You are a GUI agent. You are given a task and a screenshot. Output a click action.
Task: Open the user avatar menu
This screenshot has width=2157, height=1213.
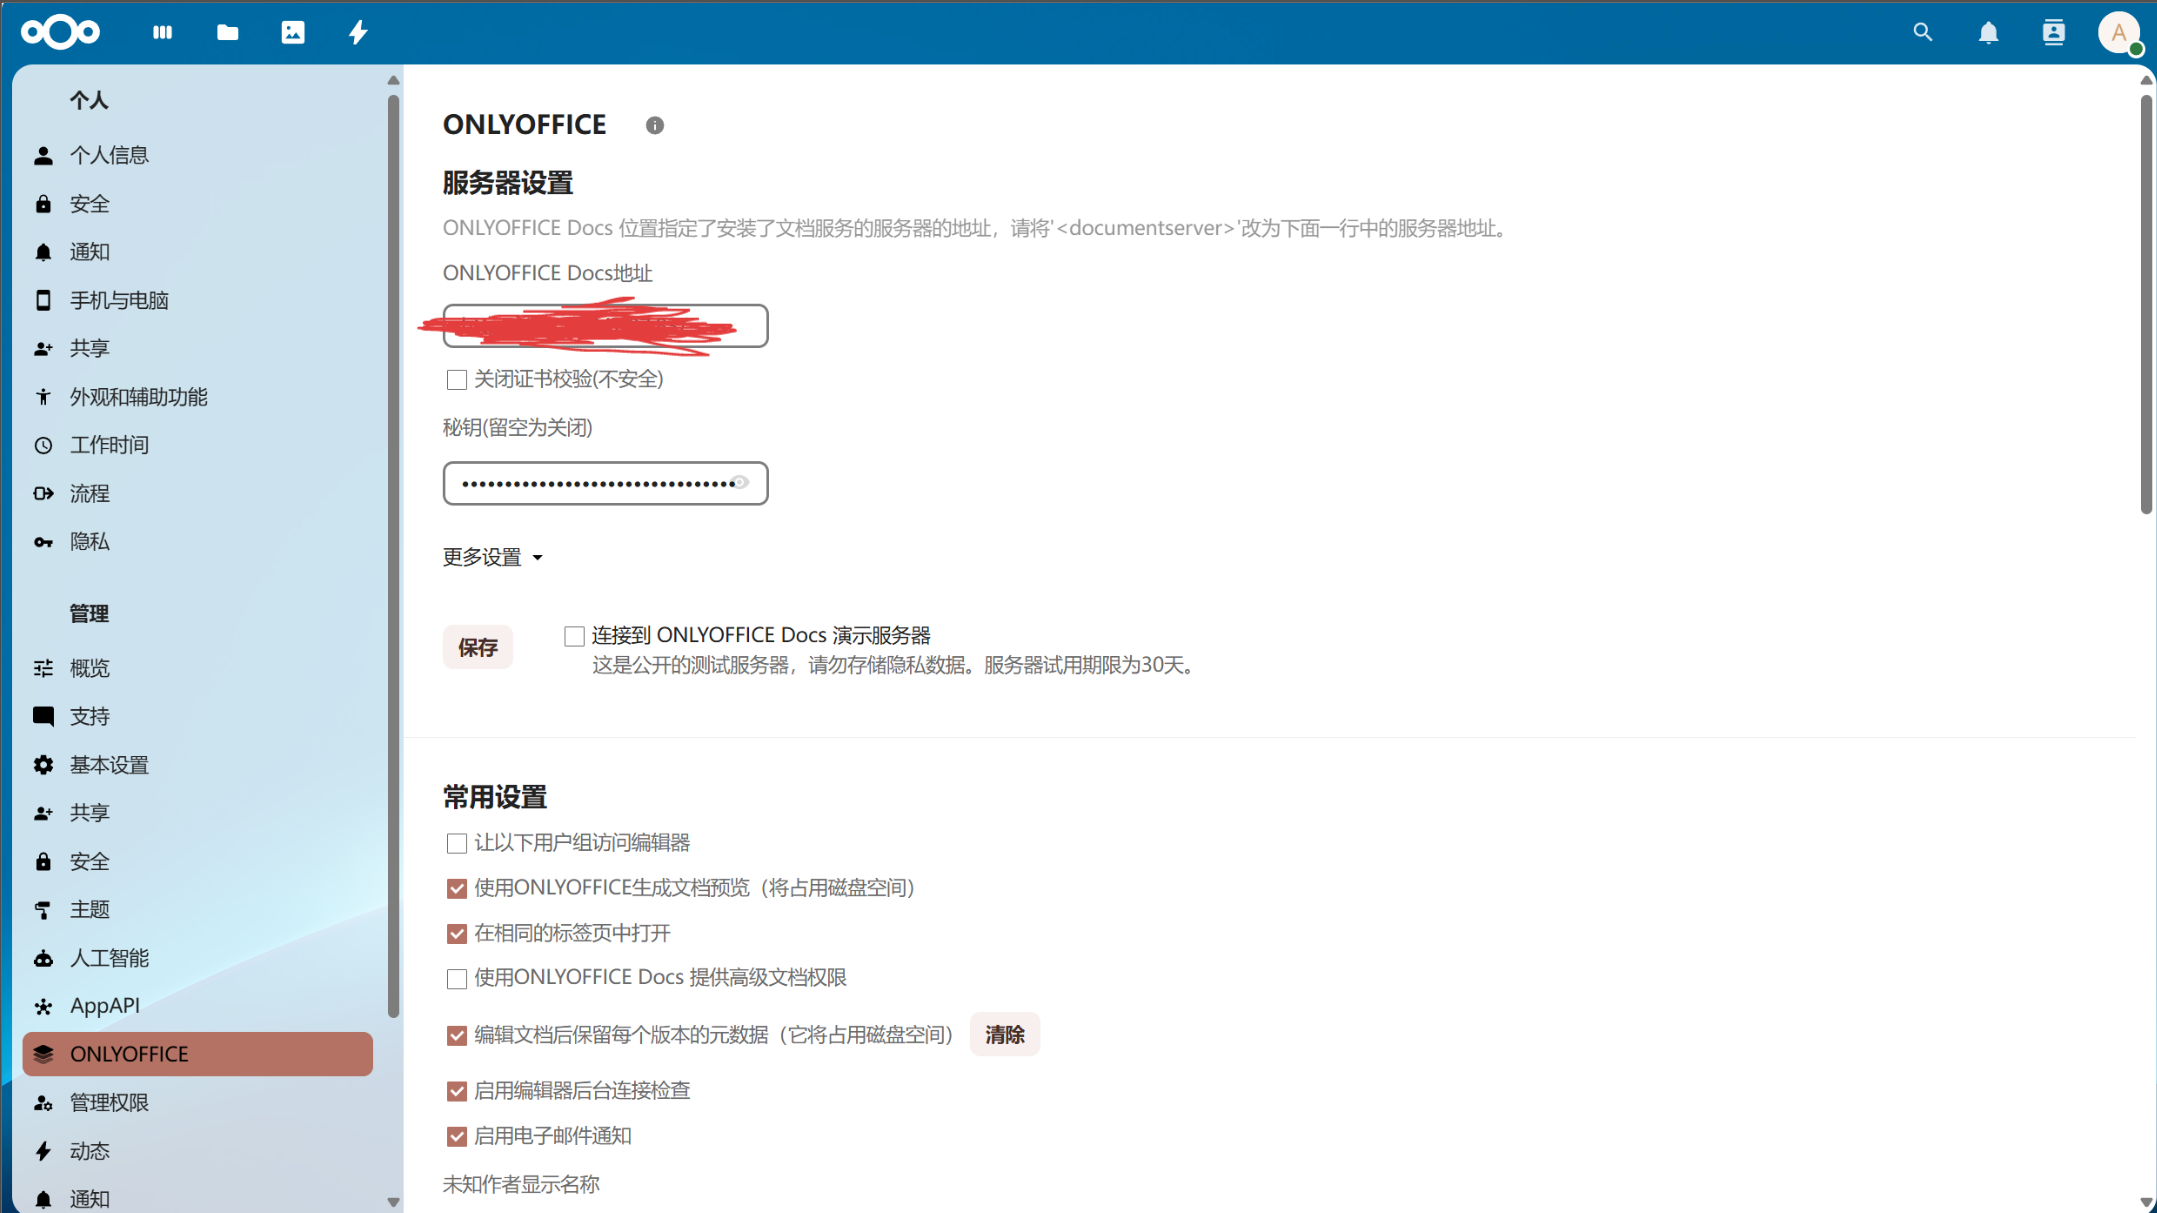2119,32
